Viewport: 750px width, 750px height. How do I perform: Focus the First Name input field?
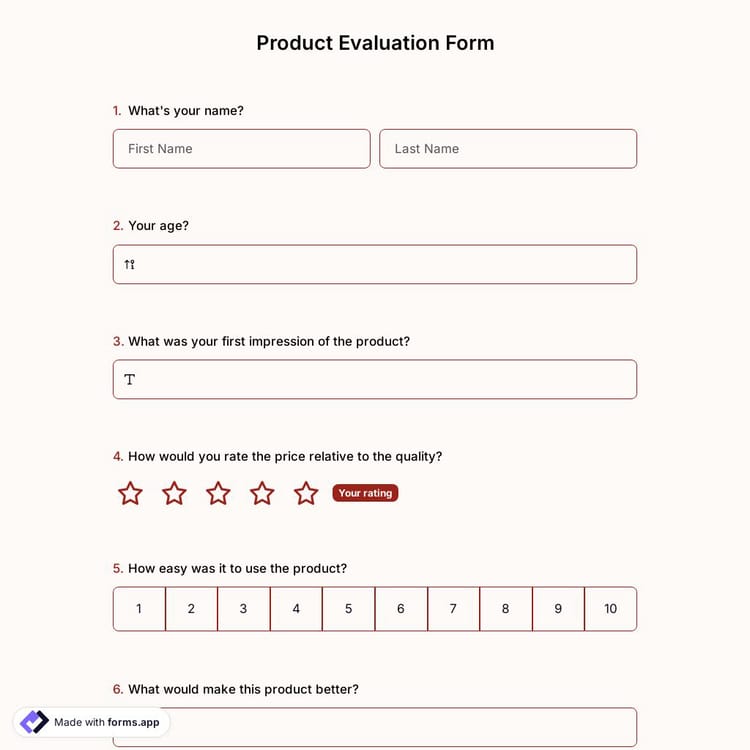(x=241, y=149)
